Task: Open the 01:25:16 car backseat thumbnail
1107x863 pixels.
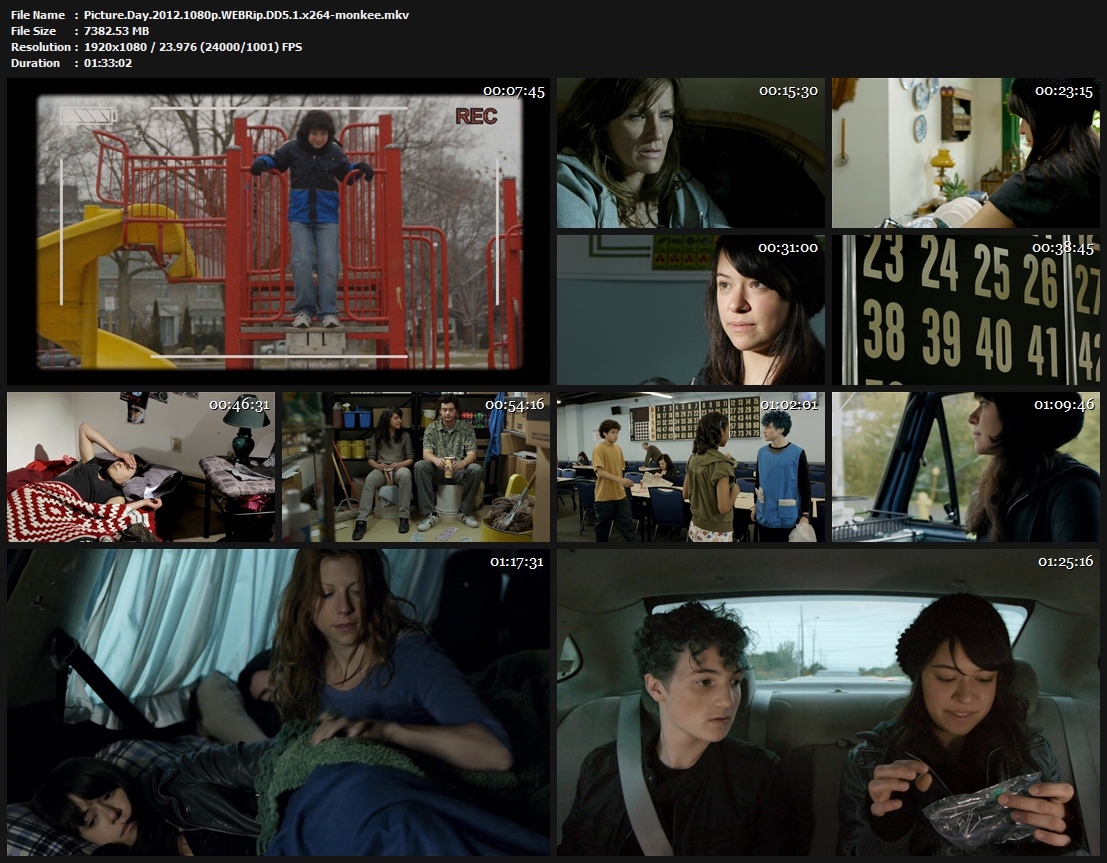Action: coord(828,702)
